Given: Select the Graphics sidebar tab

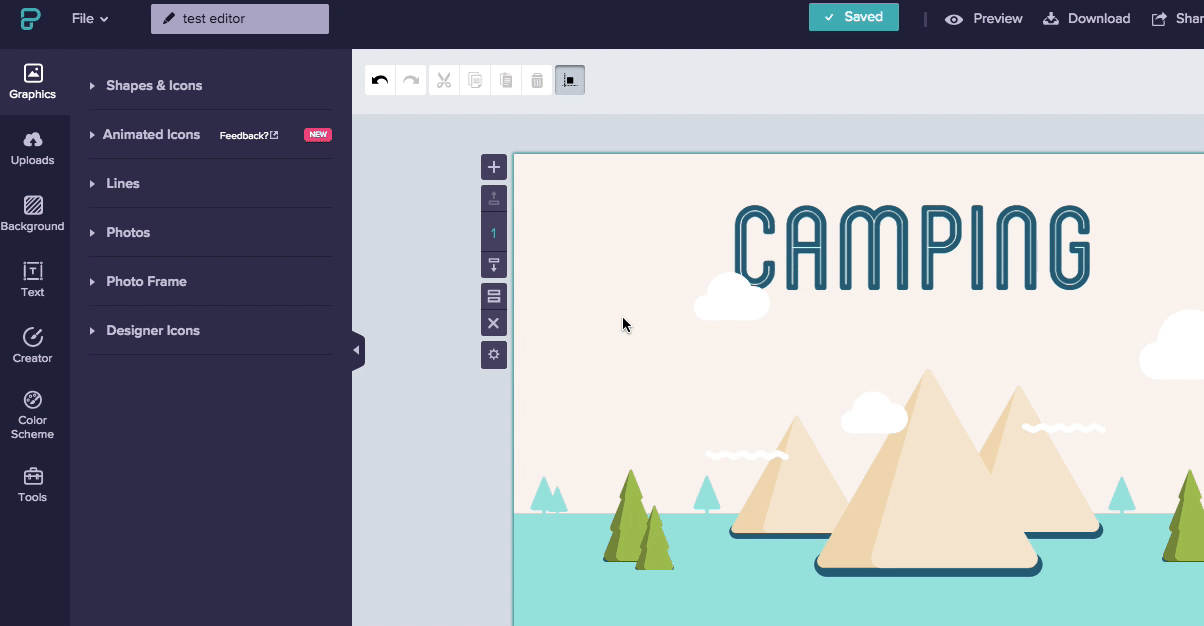Looking at the screenshot, I should point(33,82).
